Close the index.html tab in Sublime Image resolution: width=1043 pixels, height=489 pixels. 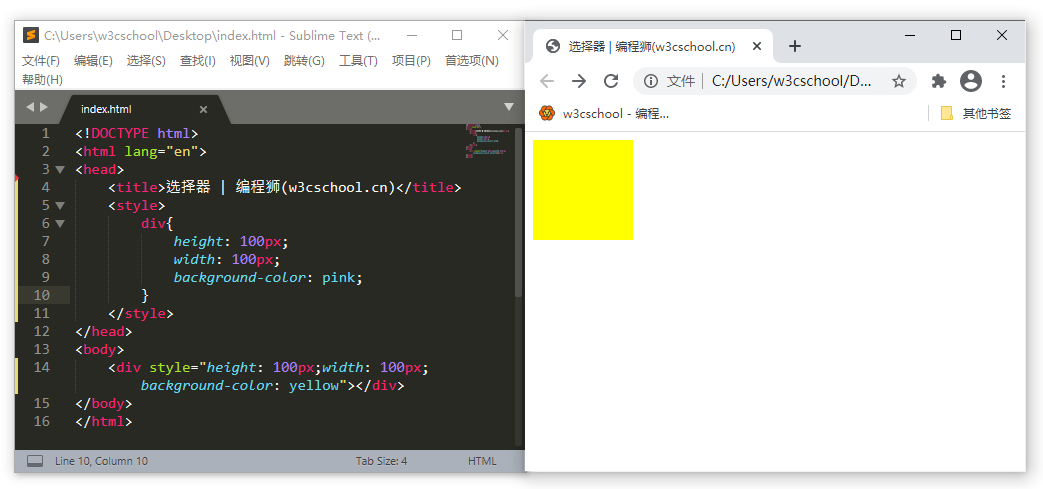click(203, 109)
